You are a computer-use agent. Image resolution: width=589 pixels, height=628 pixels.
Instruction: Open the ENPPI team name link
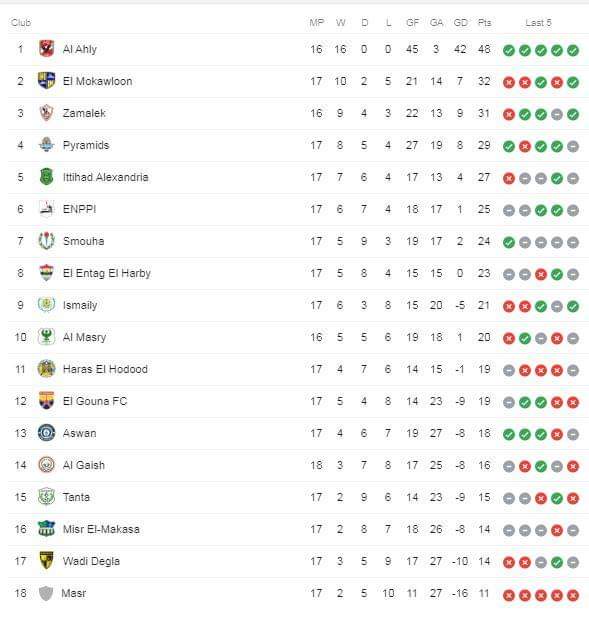click(x=79, y=209)
